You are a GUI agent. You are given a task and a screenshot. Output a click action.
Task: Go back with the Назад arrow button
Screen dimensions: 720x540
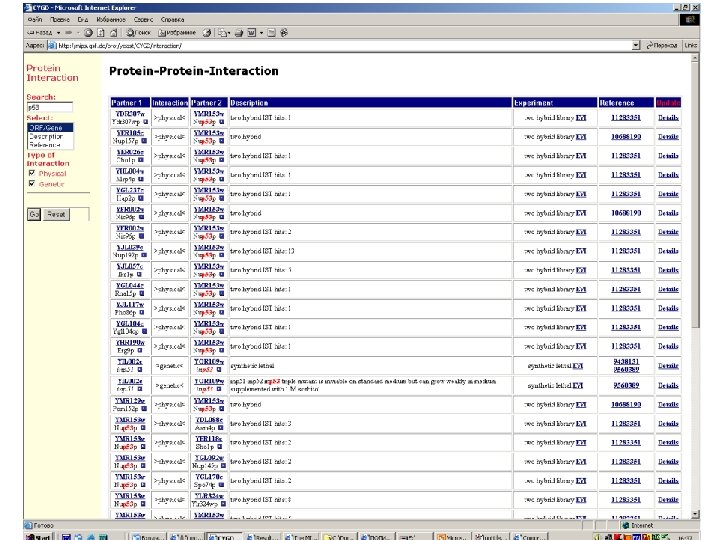[40, 33]
